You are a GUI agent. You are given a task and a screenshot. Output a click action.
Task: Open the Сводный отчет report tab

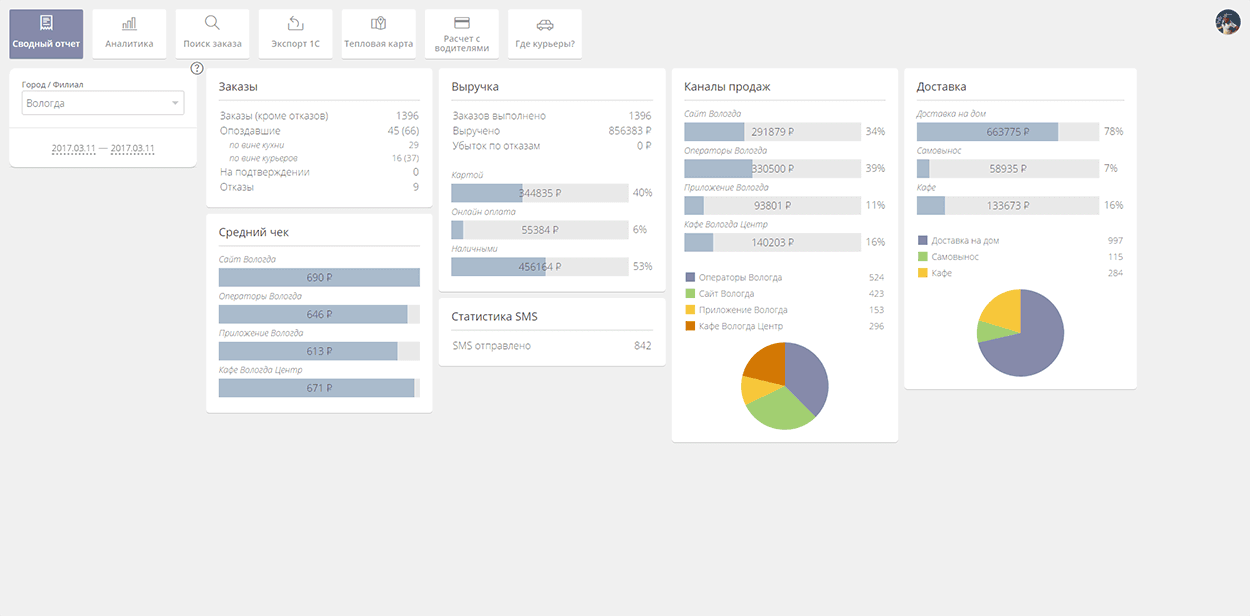point(46,33)
